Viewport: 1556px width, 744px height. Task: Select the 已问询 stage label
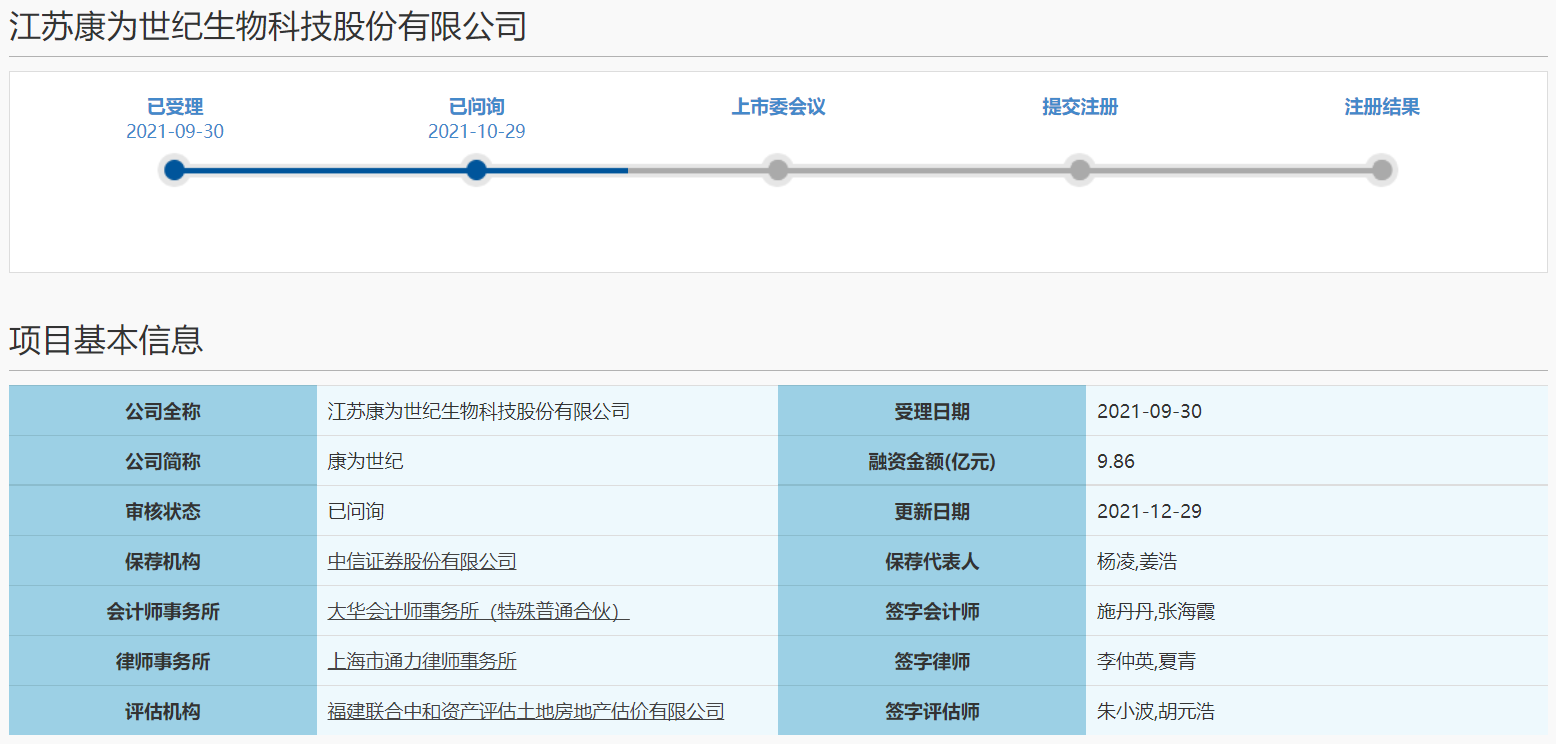477,107
